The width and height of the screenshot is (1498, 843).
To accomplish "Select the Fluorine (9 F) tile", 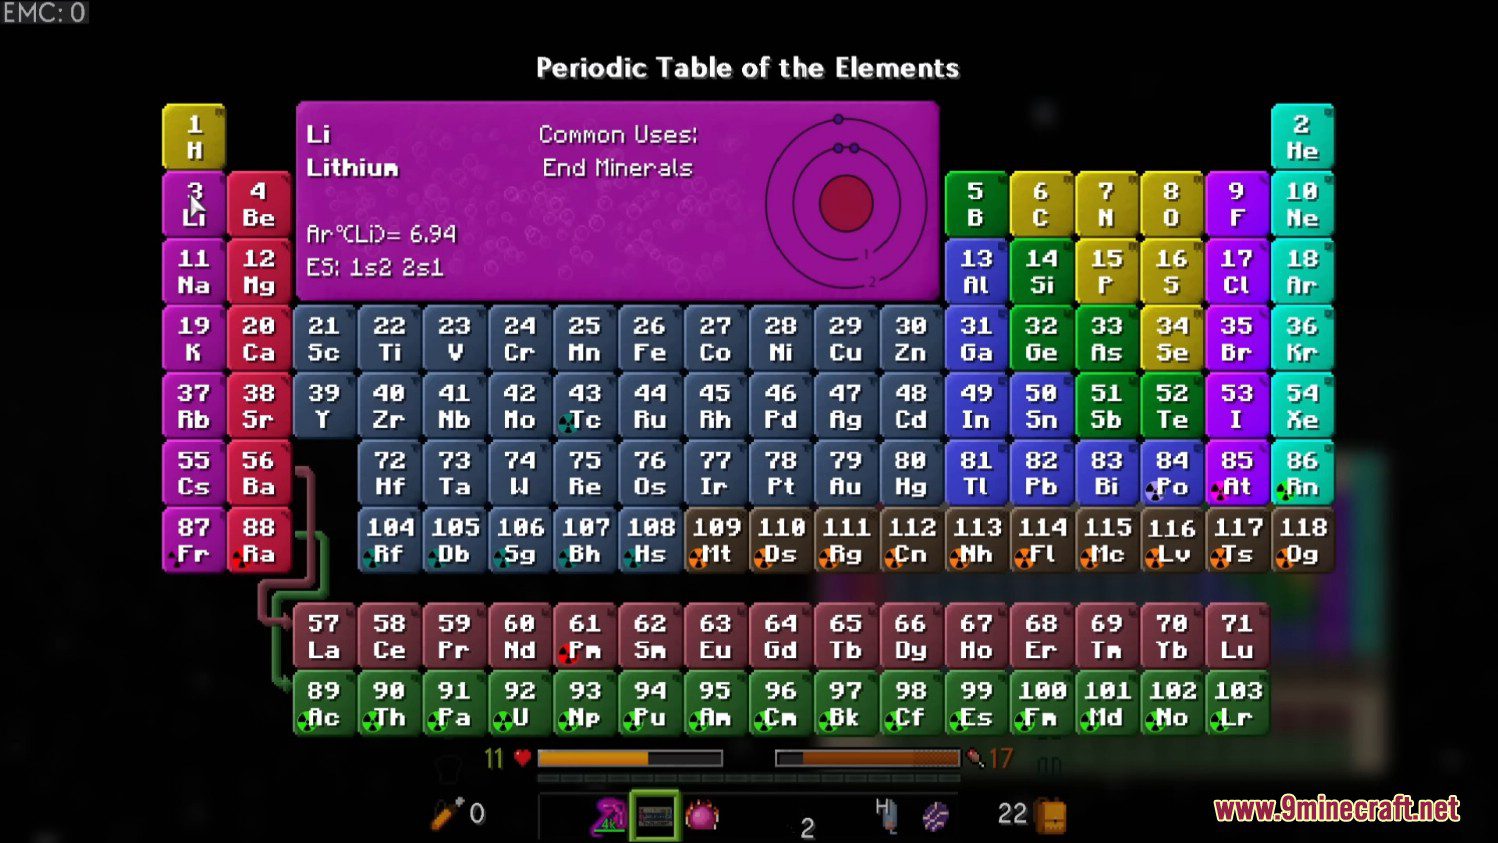I will [x=1237, y=204].
